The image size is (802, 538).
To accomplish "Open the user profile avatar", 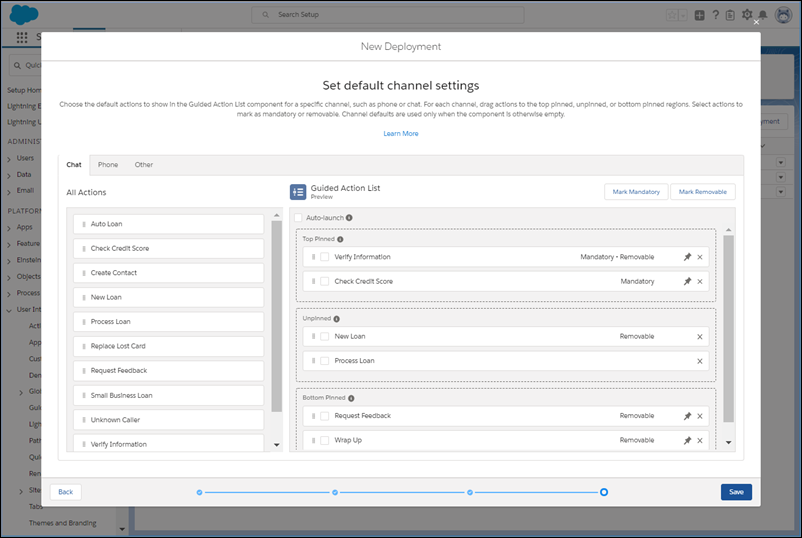I will pos(783,15).
